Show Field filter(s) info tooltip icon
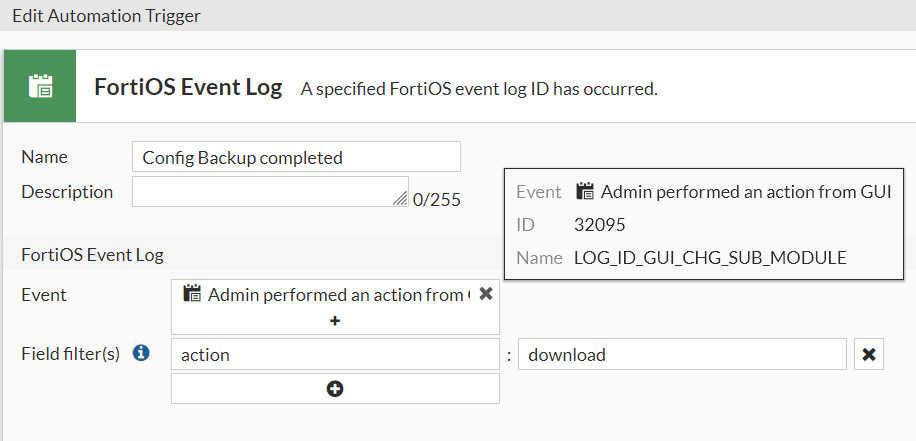 (141, 353)
